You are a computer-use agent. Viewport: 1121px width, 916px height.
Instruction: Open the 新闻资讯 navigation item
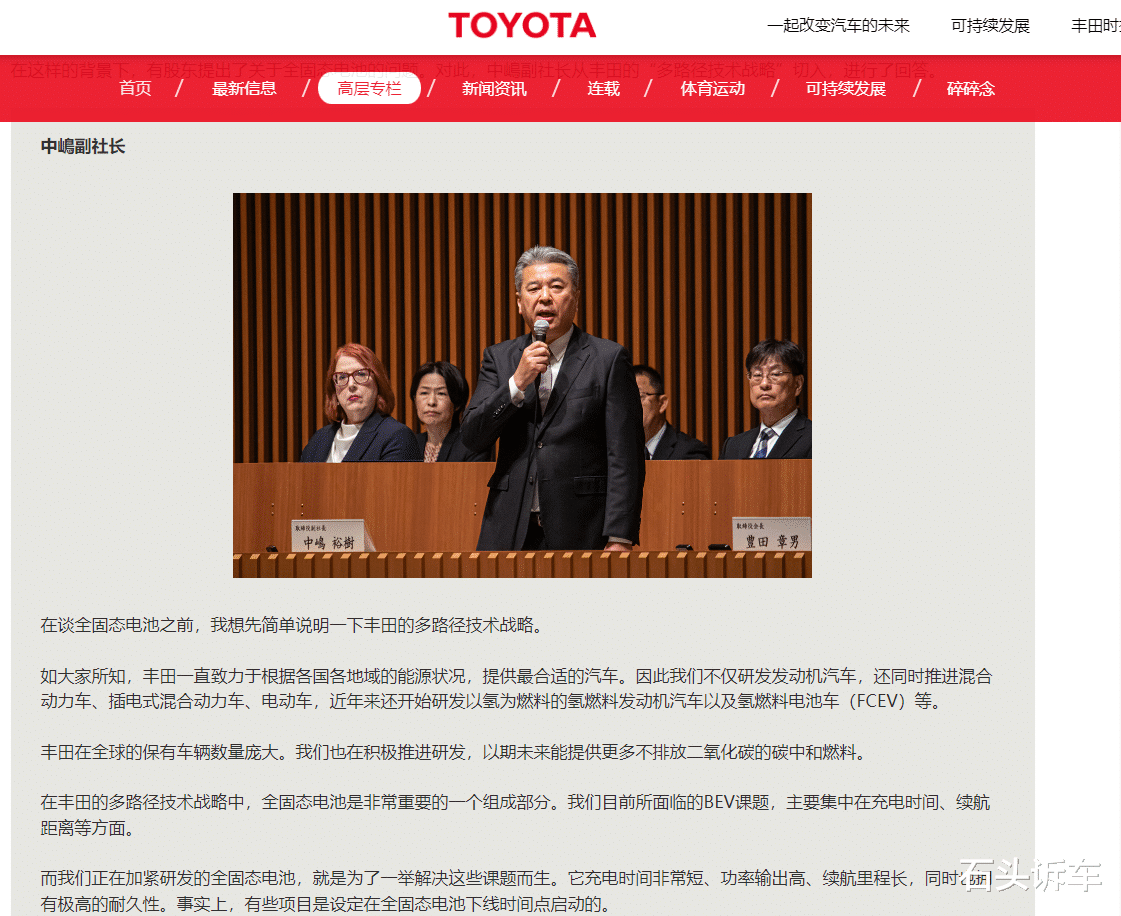(494, 89)
